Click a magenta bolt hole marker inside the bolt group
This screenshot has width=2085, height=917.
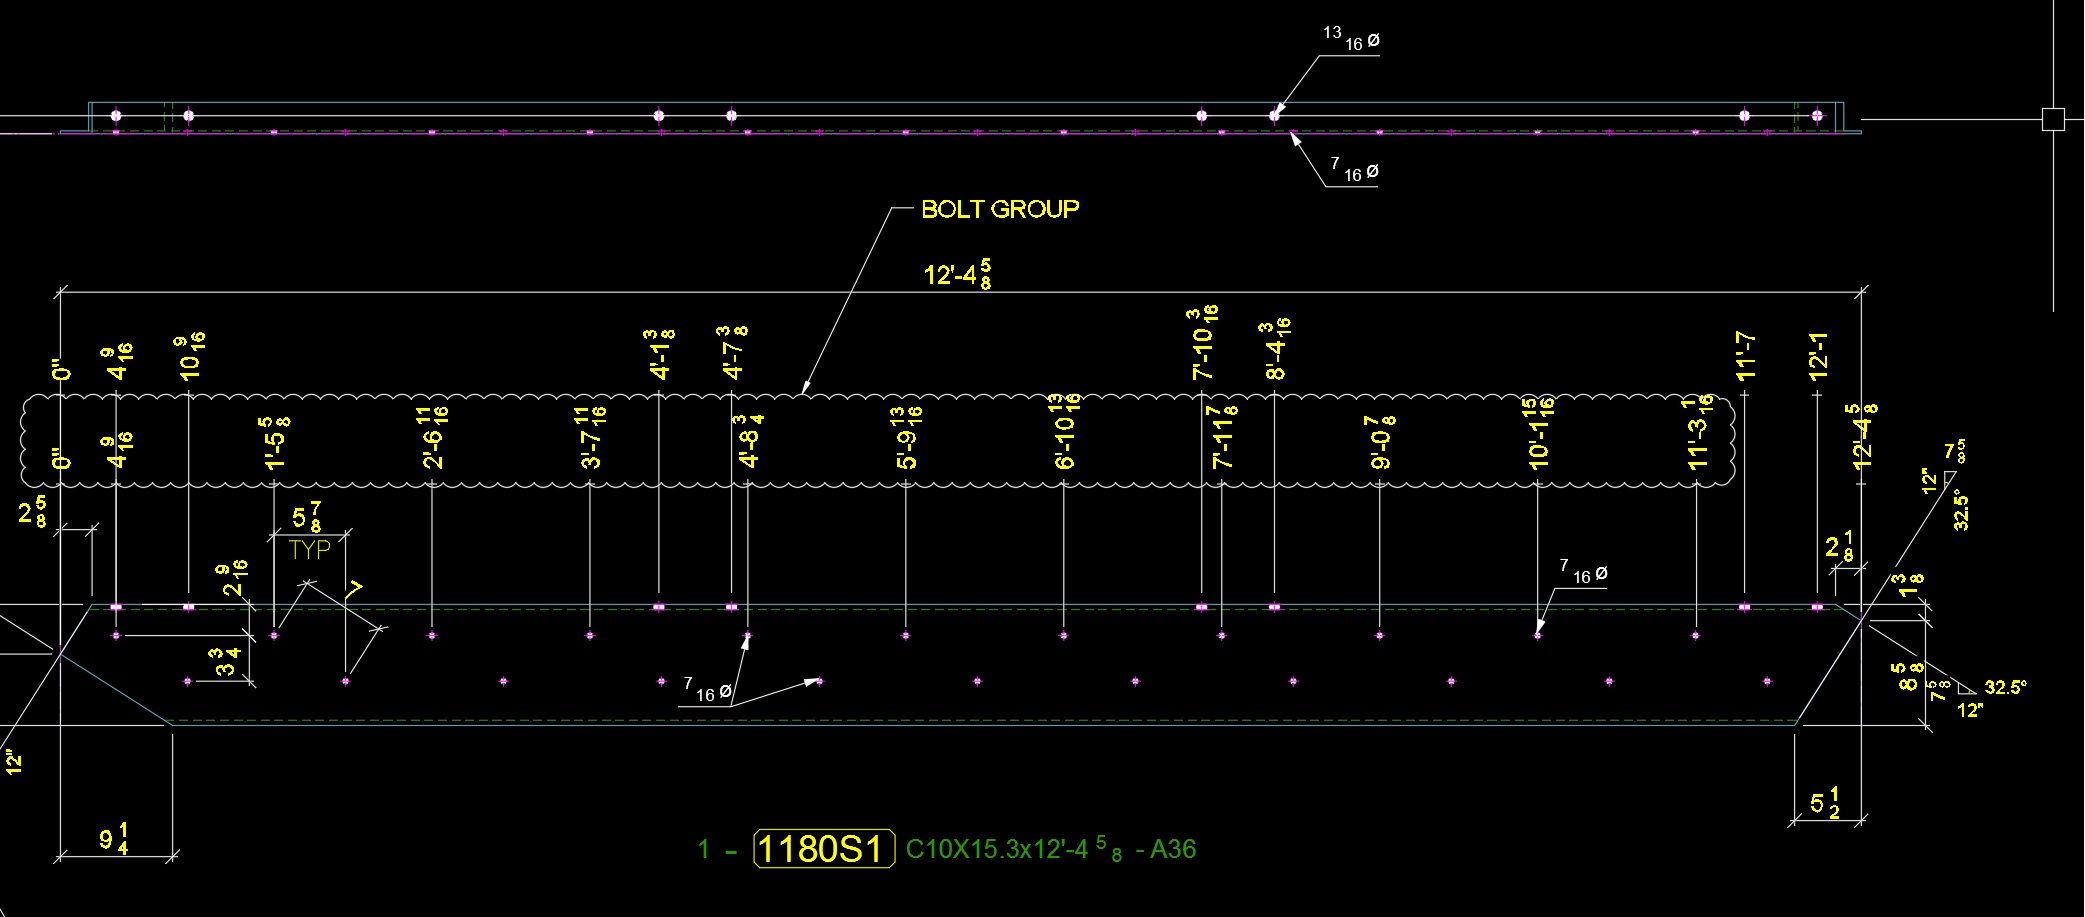pos(1200,607)
